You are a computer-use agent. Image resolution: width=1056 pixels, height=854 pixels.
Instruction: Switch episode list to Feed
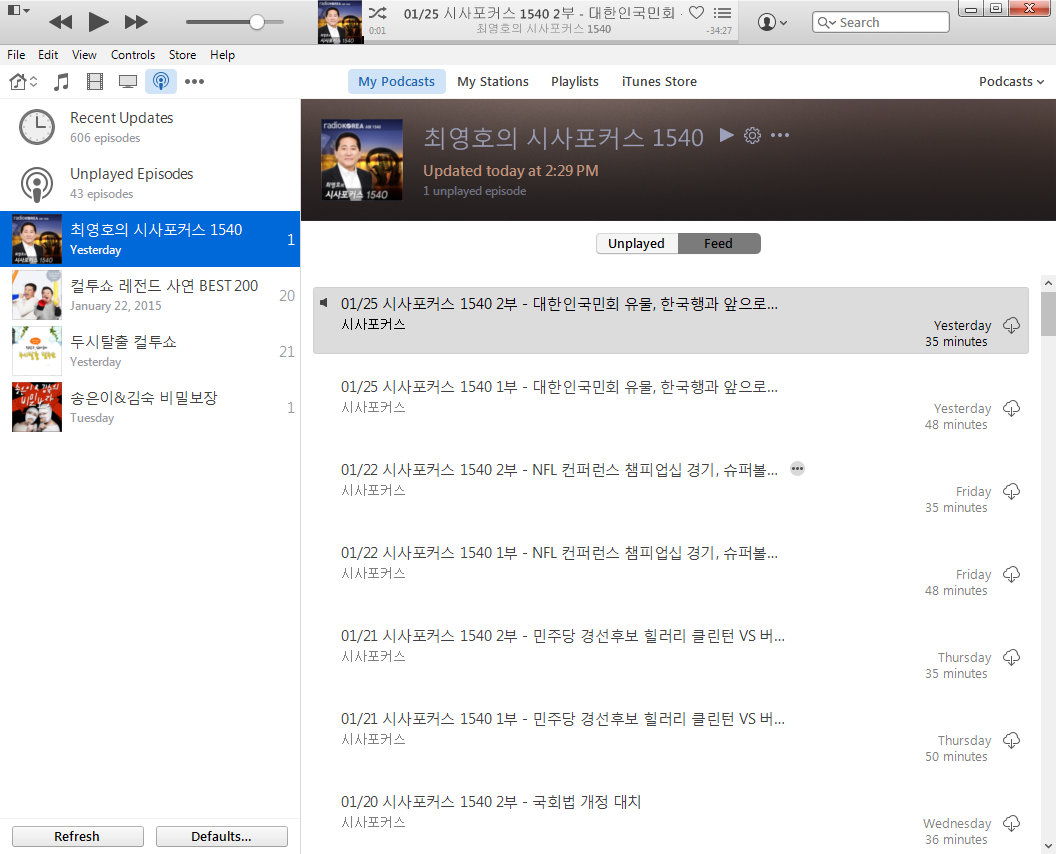pyautogui.click(x=719, y=244)
